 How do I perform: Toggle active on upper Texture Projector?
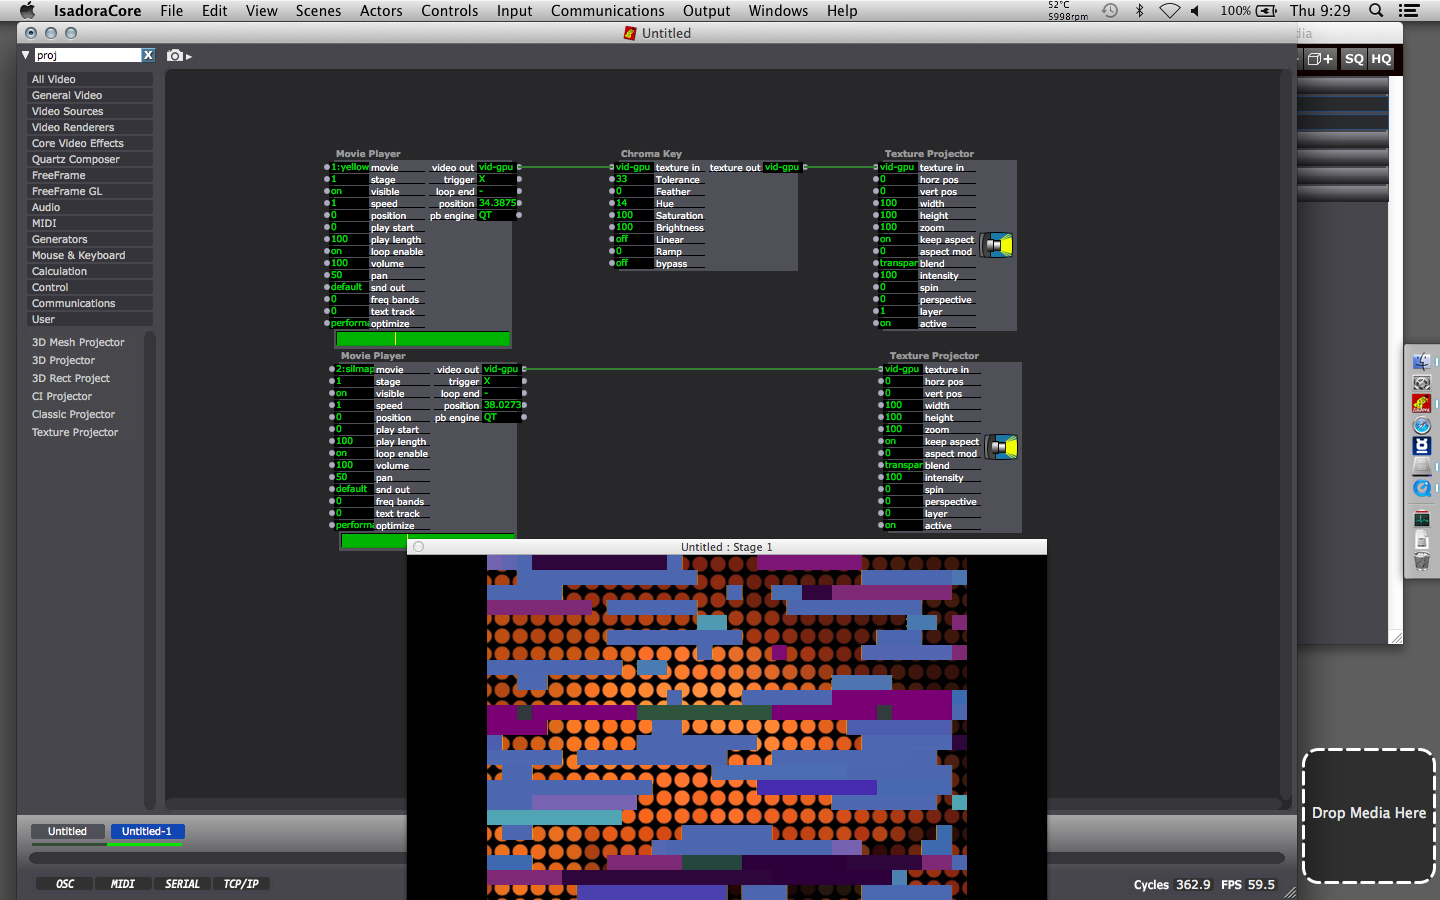[x=898, y=324]
